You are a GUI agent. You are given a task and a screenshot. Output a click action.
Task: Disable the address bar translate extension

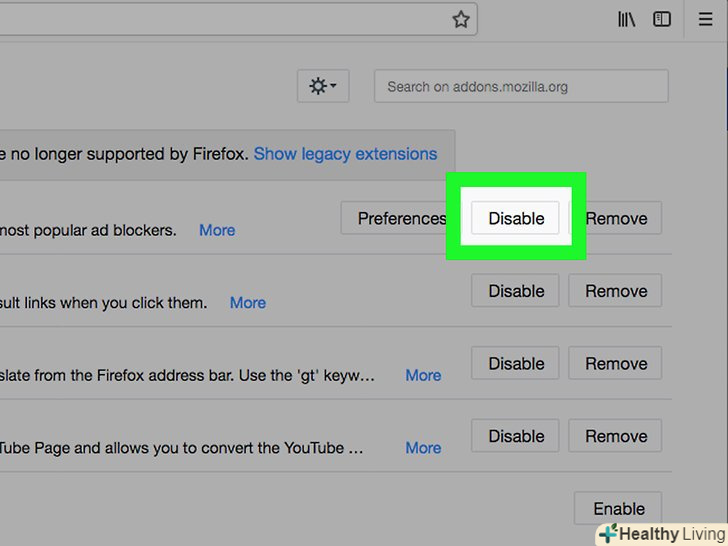click(516, 364)
